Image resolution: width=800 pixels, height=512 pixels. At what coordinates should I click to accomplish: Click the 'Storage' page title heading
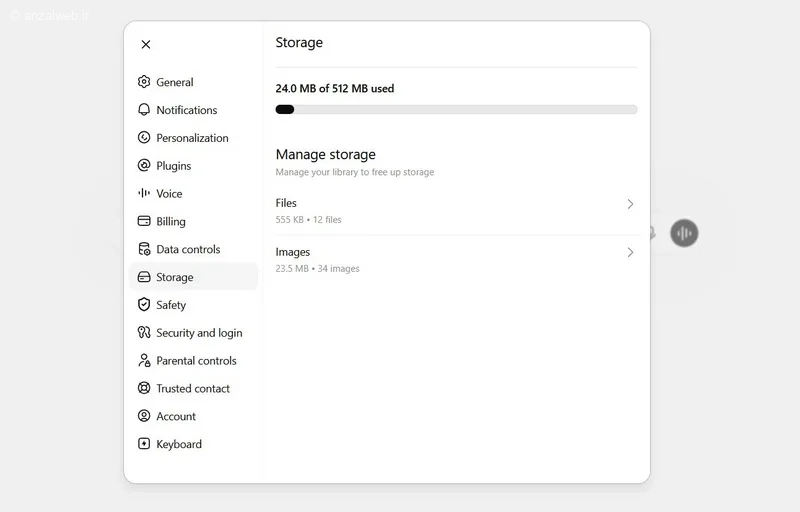(299, 42)
